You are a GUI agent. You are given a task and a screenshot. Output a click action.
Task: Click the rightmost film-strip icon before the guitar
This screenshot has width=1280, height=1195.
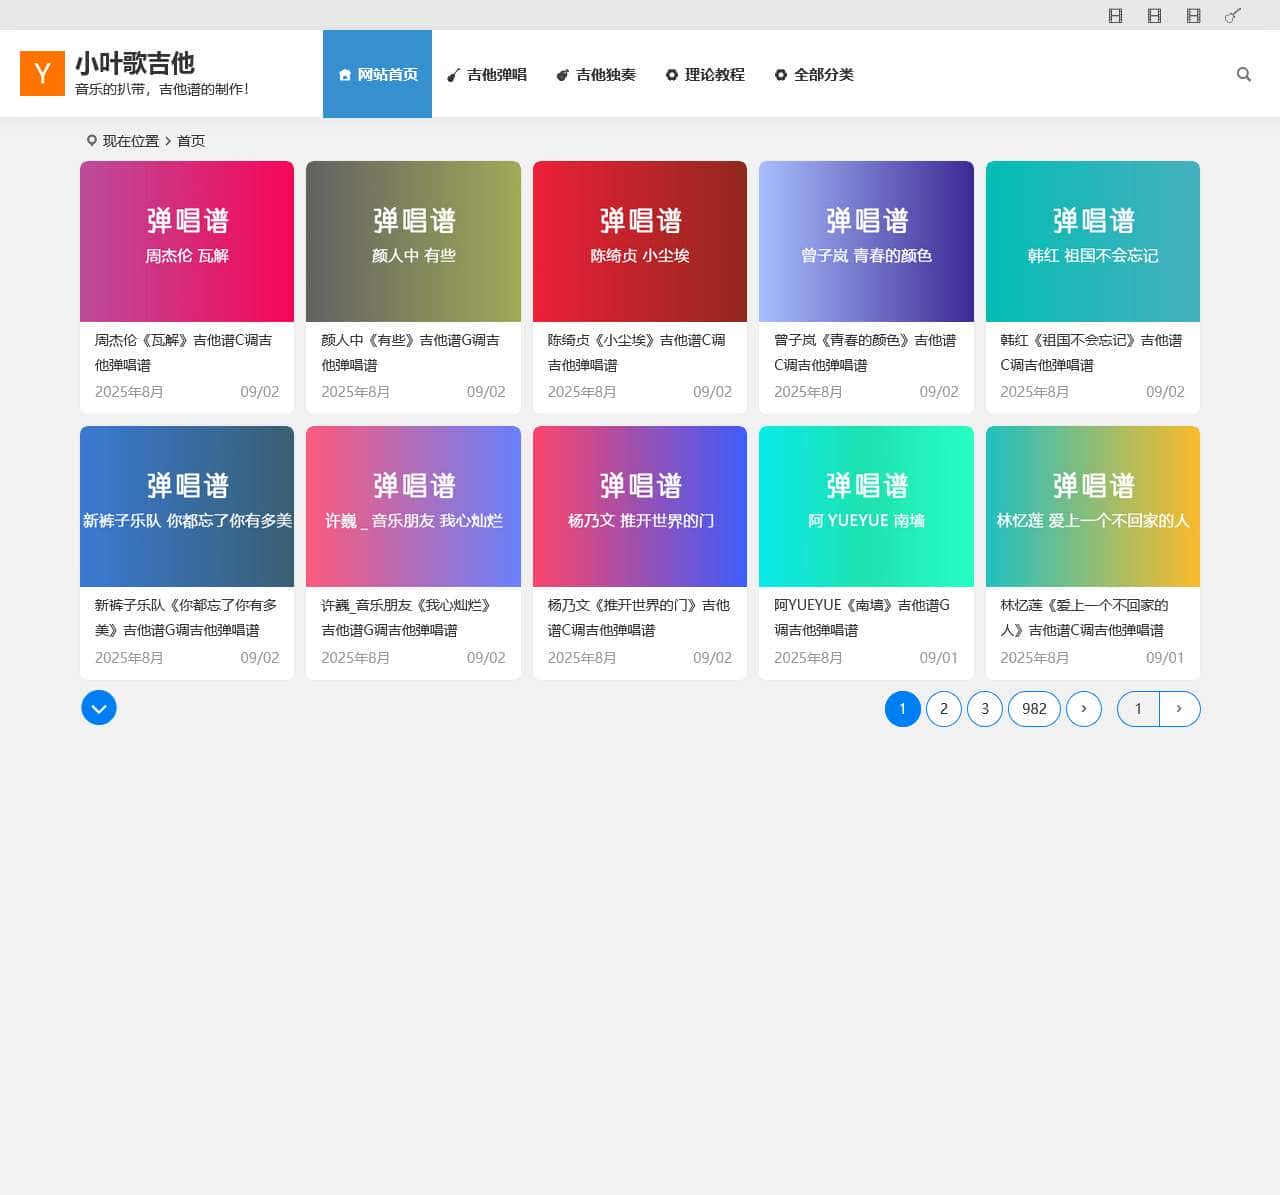[x=1194, y=16]
